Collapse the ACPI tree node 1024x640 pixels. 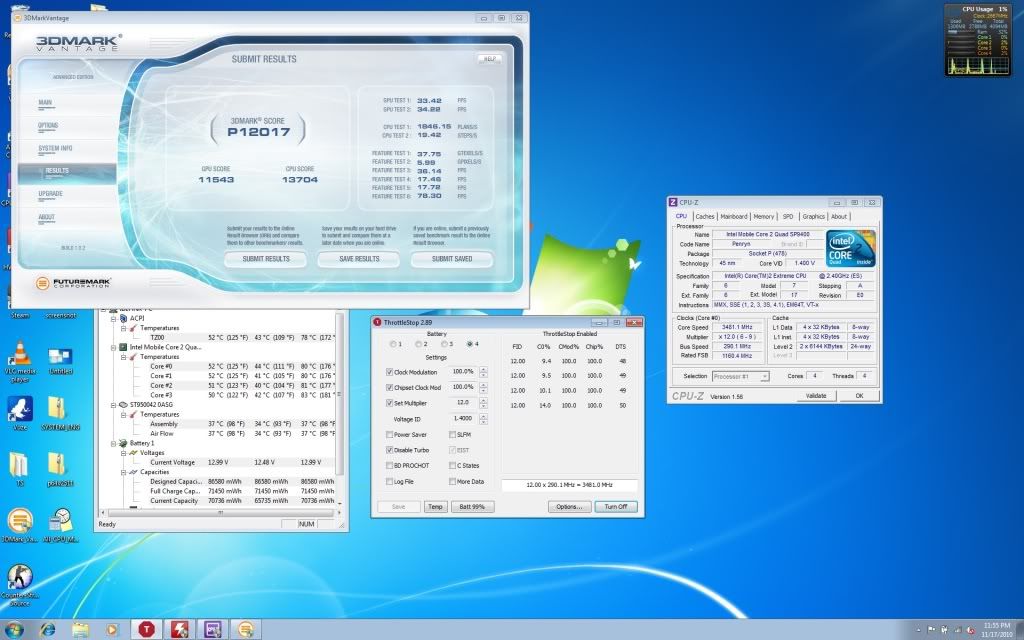coord(113,319)
